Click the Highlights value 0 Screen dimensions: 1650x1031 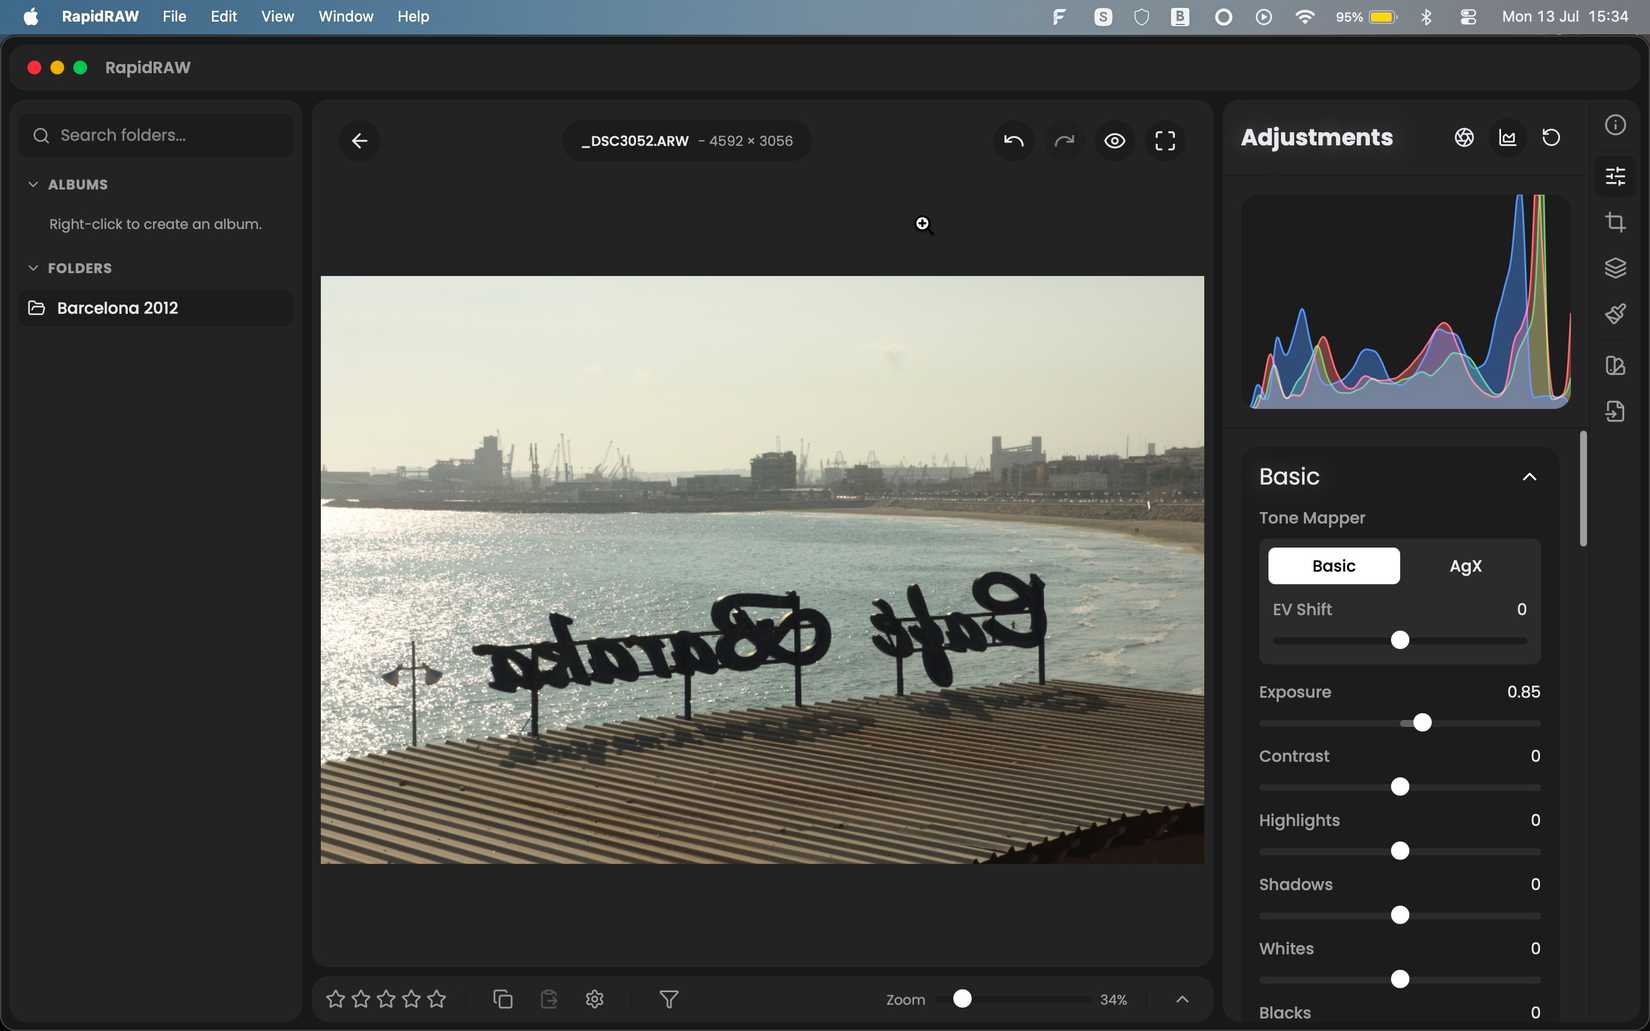coord(1535,820)
